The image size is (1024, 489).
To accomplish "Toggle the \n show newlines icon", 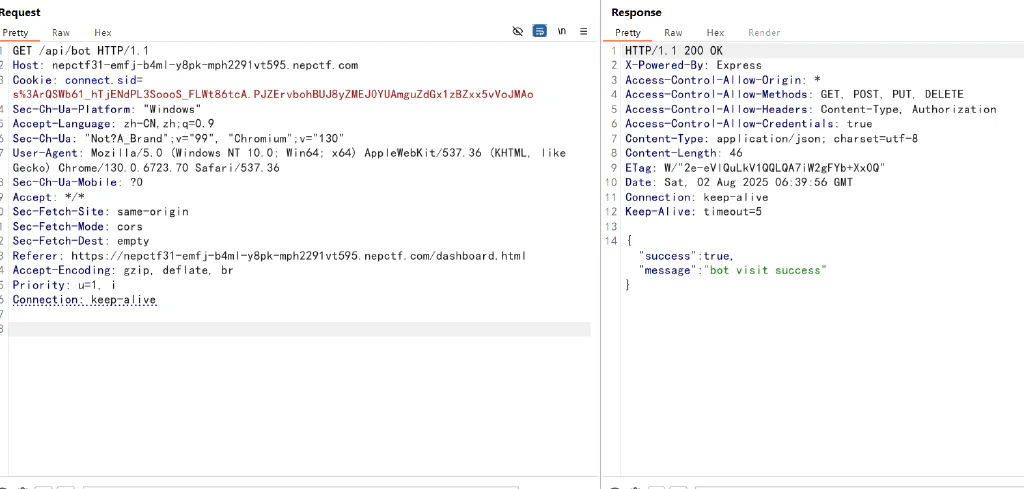I will [562, 31].
